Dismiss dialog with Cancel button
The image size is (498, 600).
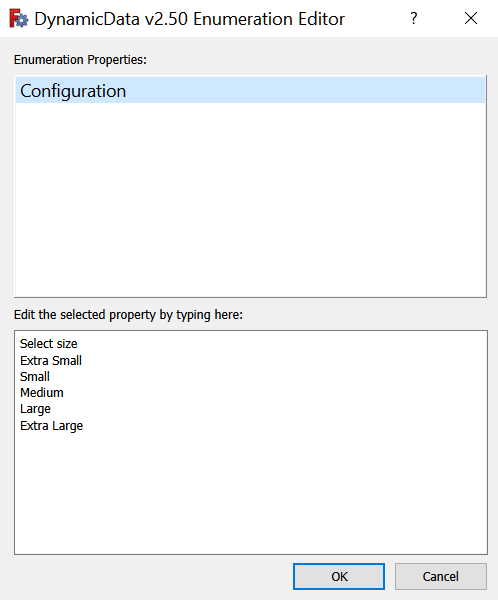[x=441, y=576]
